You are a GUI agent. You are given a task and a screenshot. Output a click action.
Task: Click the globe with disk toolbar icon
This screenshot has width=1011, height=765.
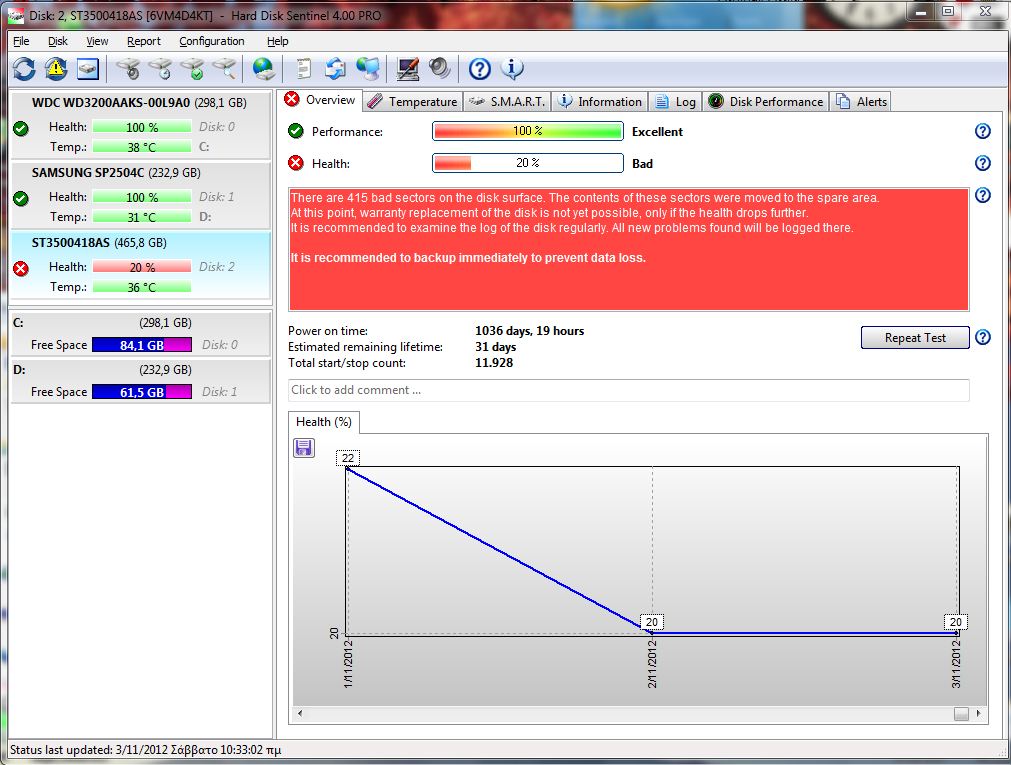pyautogui.click(x=263, y=68)
